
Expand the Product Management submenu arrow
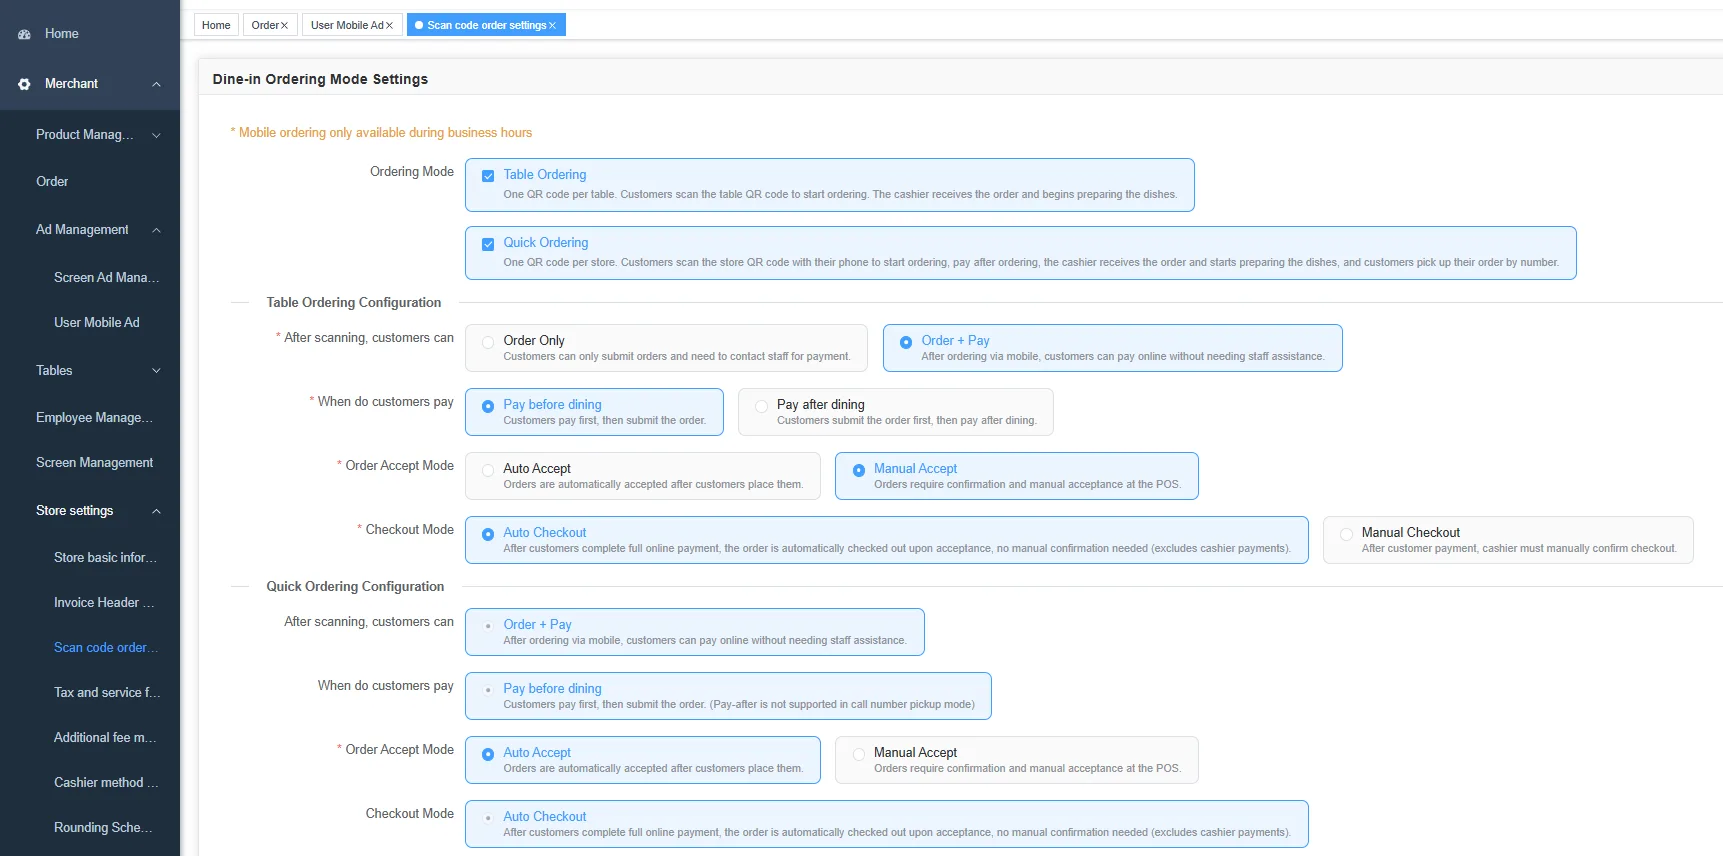pos(156,135)
